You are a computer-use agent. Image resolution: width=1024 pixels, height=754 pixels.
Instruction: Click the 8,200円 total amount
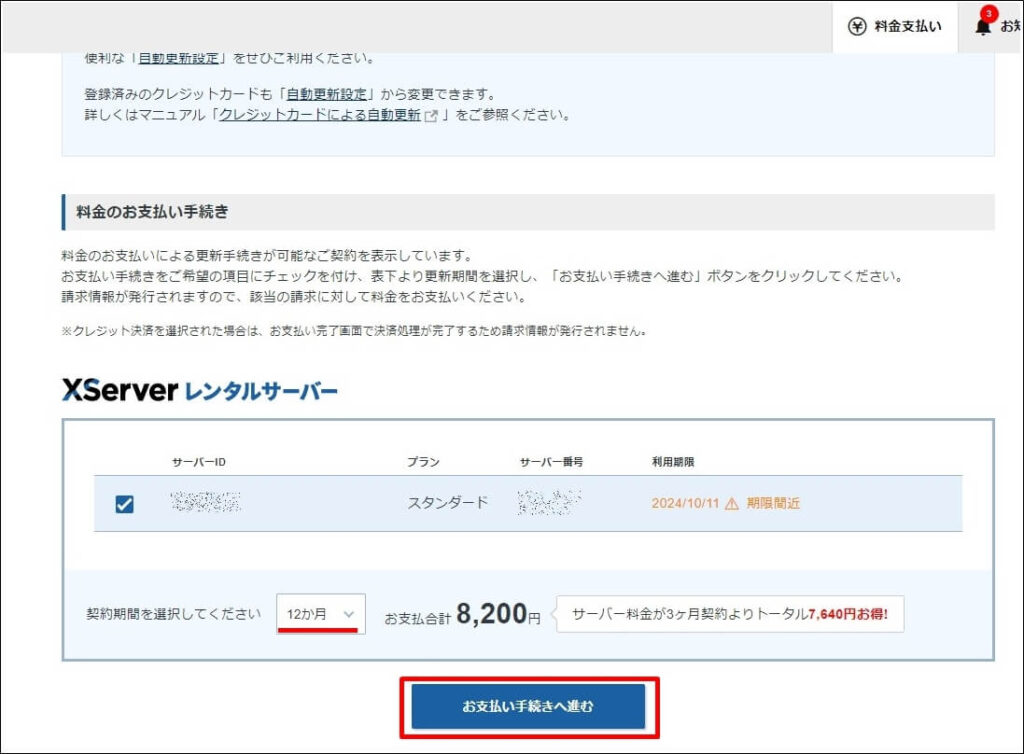[x=498, y=614]
